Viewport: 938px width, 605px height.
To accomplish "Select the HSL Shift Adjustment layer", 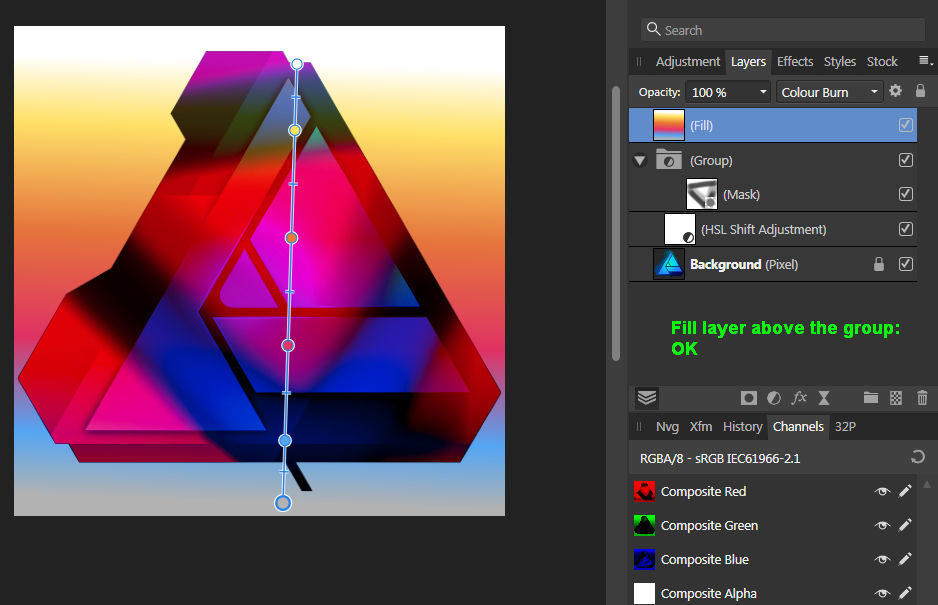I will pyautogui.click(x=772, y=229).
